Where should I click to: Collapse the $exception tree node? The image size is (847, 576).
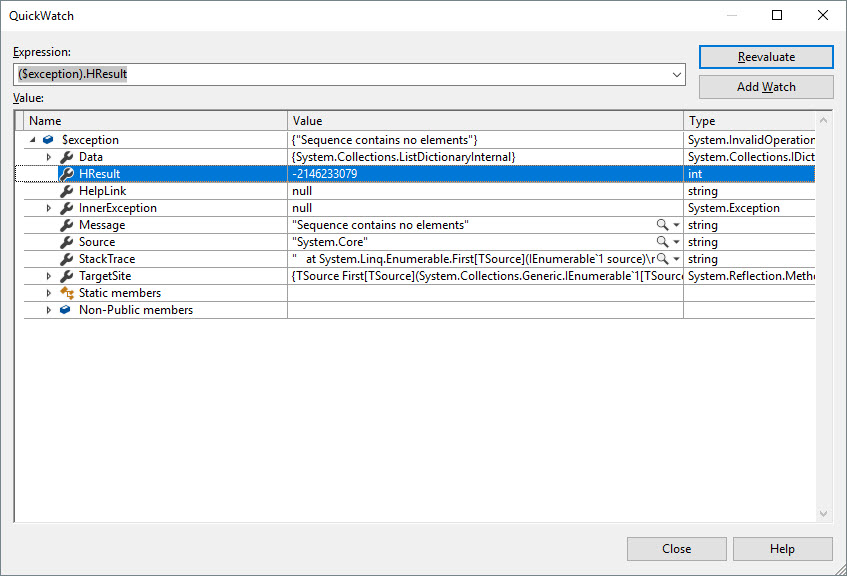[x=32, y=140]
